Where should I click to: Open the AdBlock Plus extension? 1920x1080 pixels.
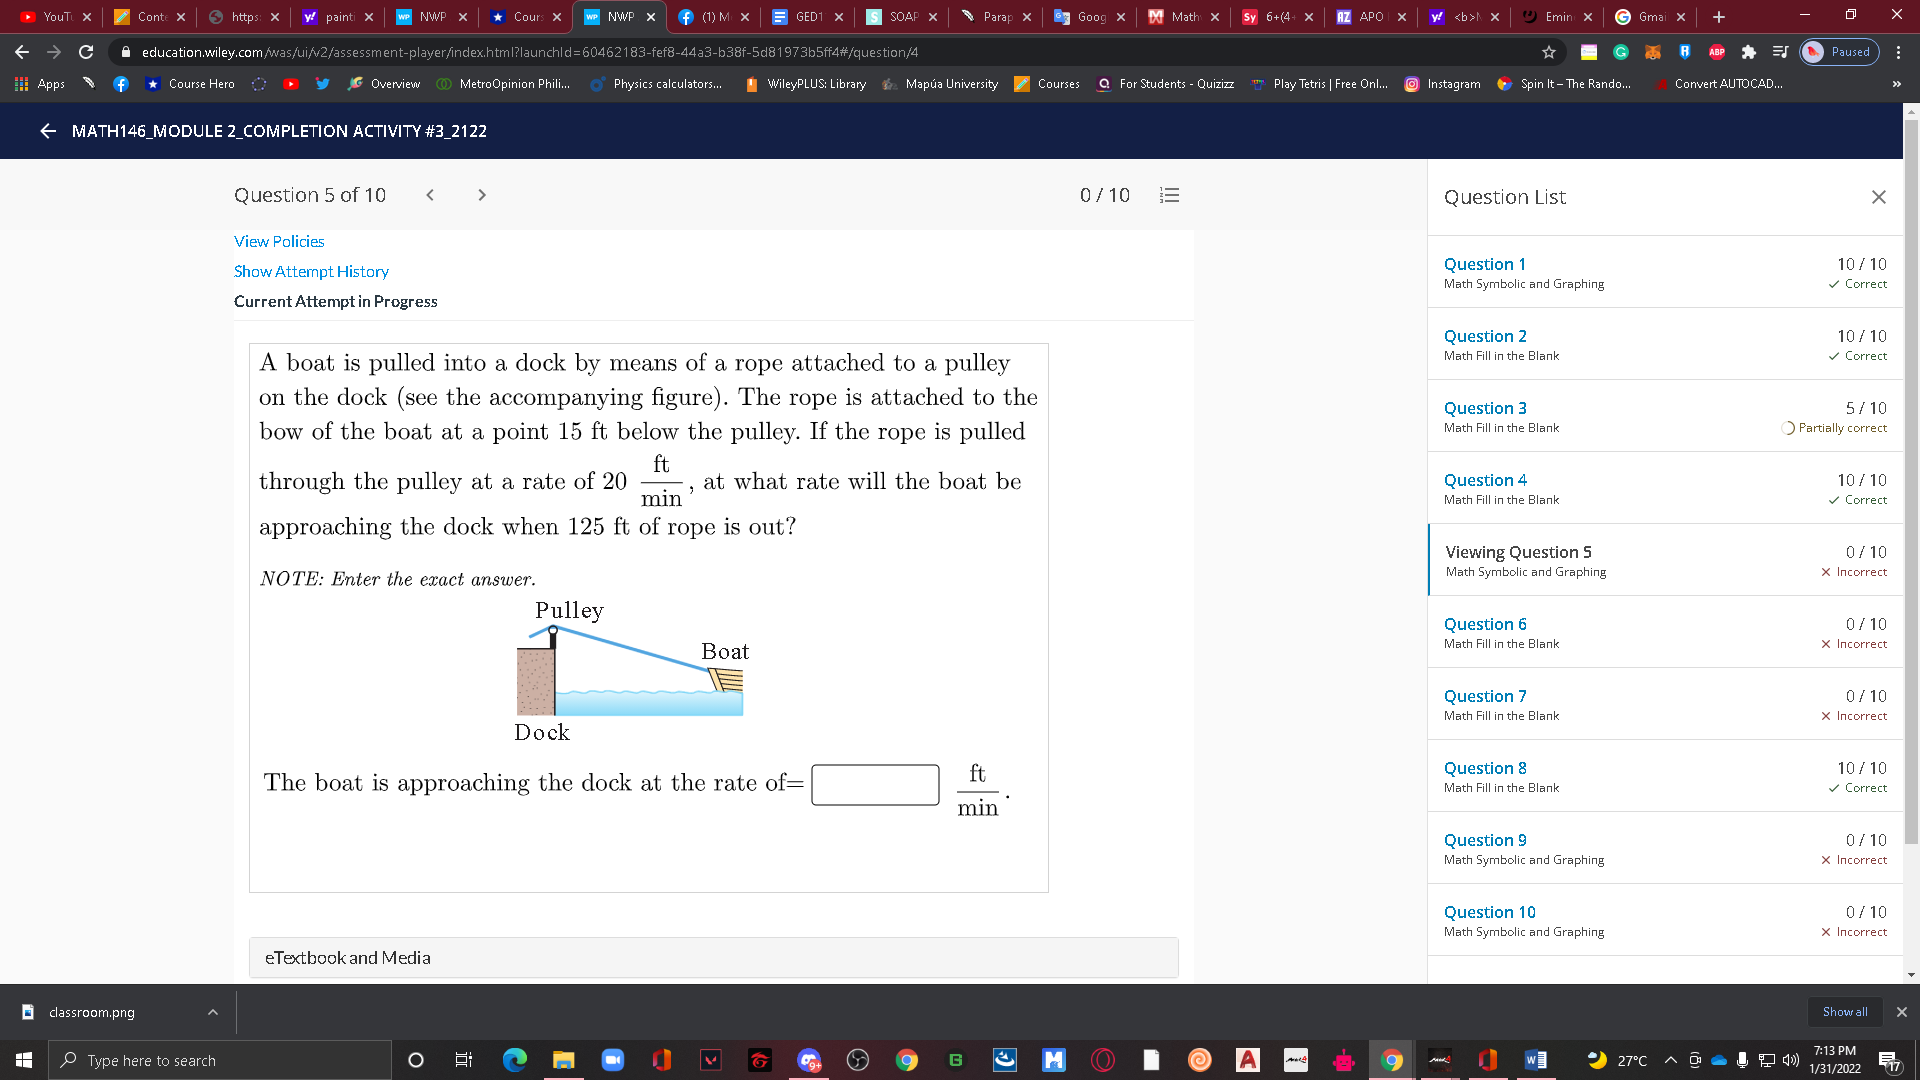(1717, 52)
